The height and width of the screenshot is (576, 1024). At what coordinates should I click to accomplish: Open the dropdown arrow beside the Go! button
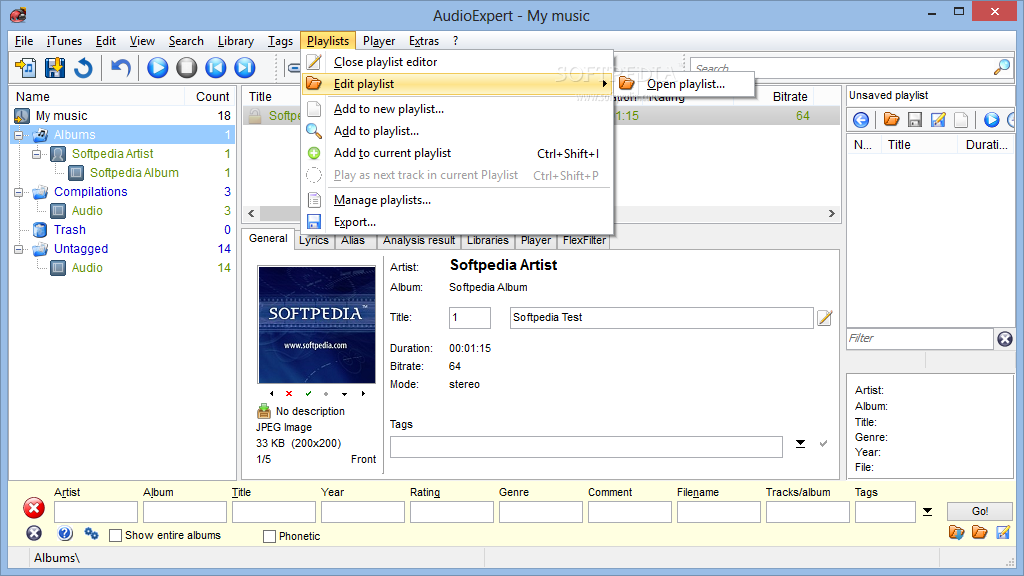(927, 511)
